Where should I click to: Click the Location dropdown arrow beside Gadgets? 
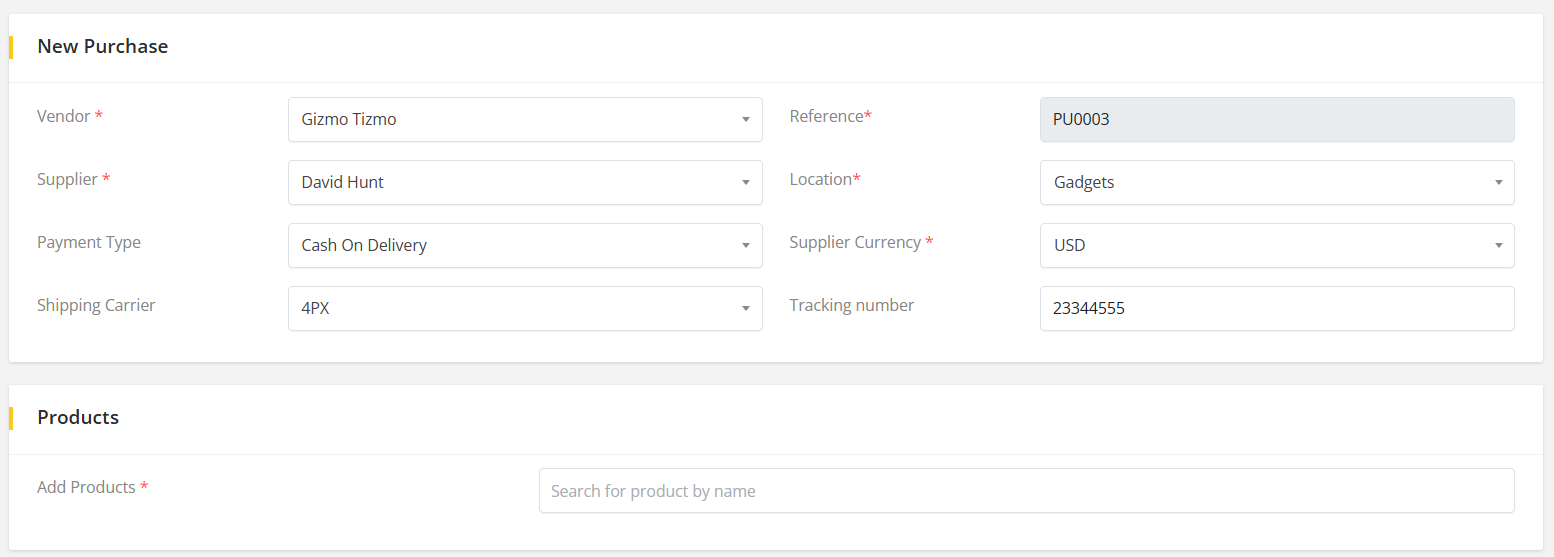[1498, 183]
